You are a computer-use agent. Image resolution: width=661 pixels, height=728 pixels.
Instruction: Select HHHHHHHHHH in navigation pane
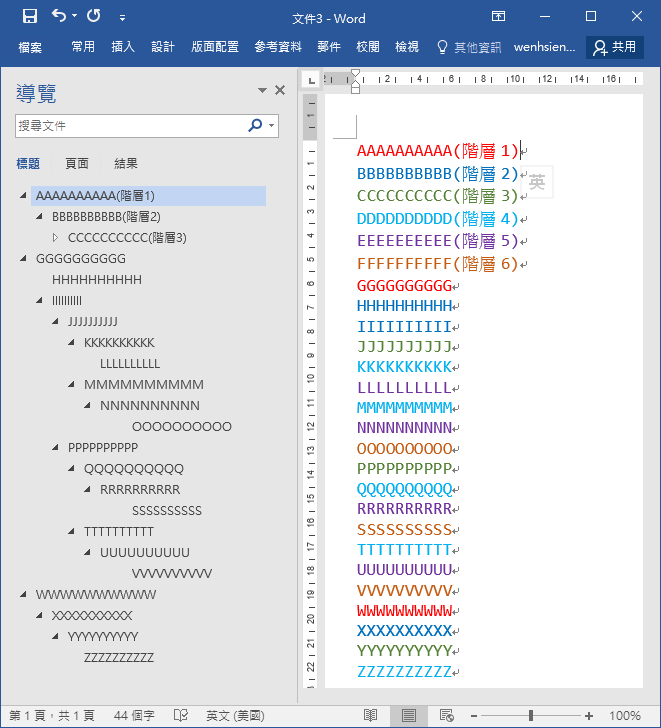[97, 280]
